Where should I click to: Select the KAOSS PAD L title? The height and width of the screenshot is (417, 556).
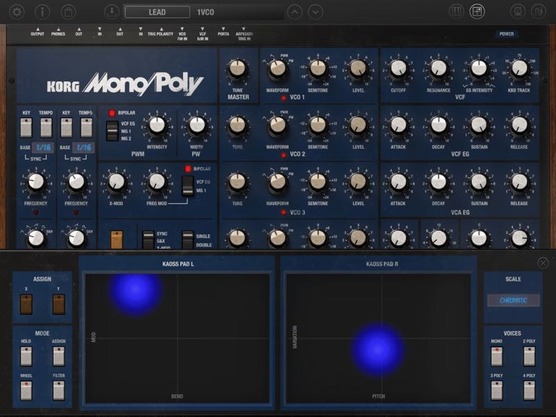[178, 264]
